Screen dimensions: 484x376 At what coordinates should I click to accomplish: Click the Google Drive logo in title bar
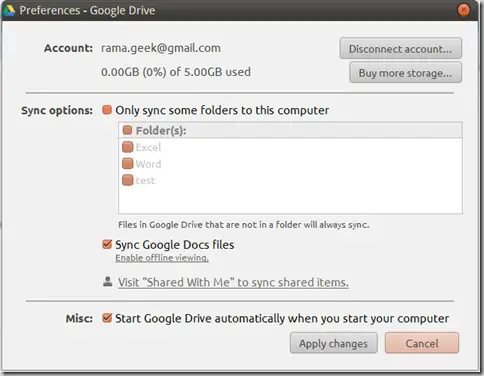(x=9, y=11)
